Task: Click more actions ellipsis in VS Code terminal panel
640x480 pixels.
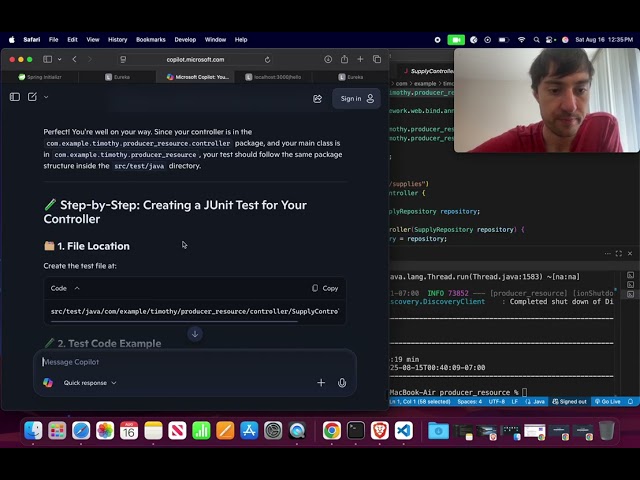Action: (x=607, y=253)
